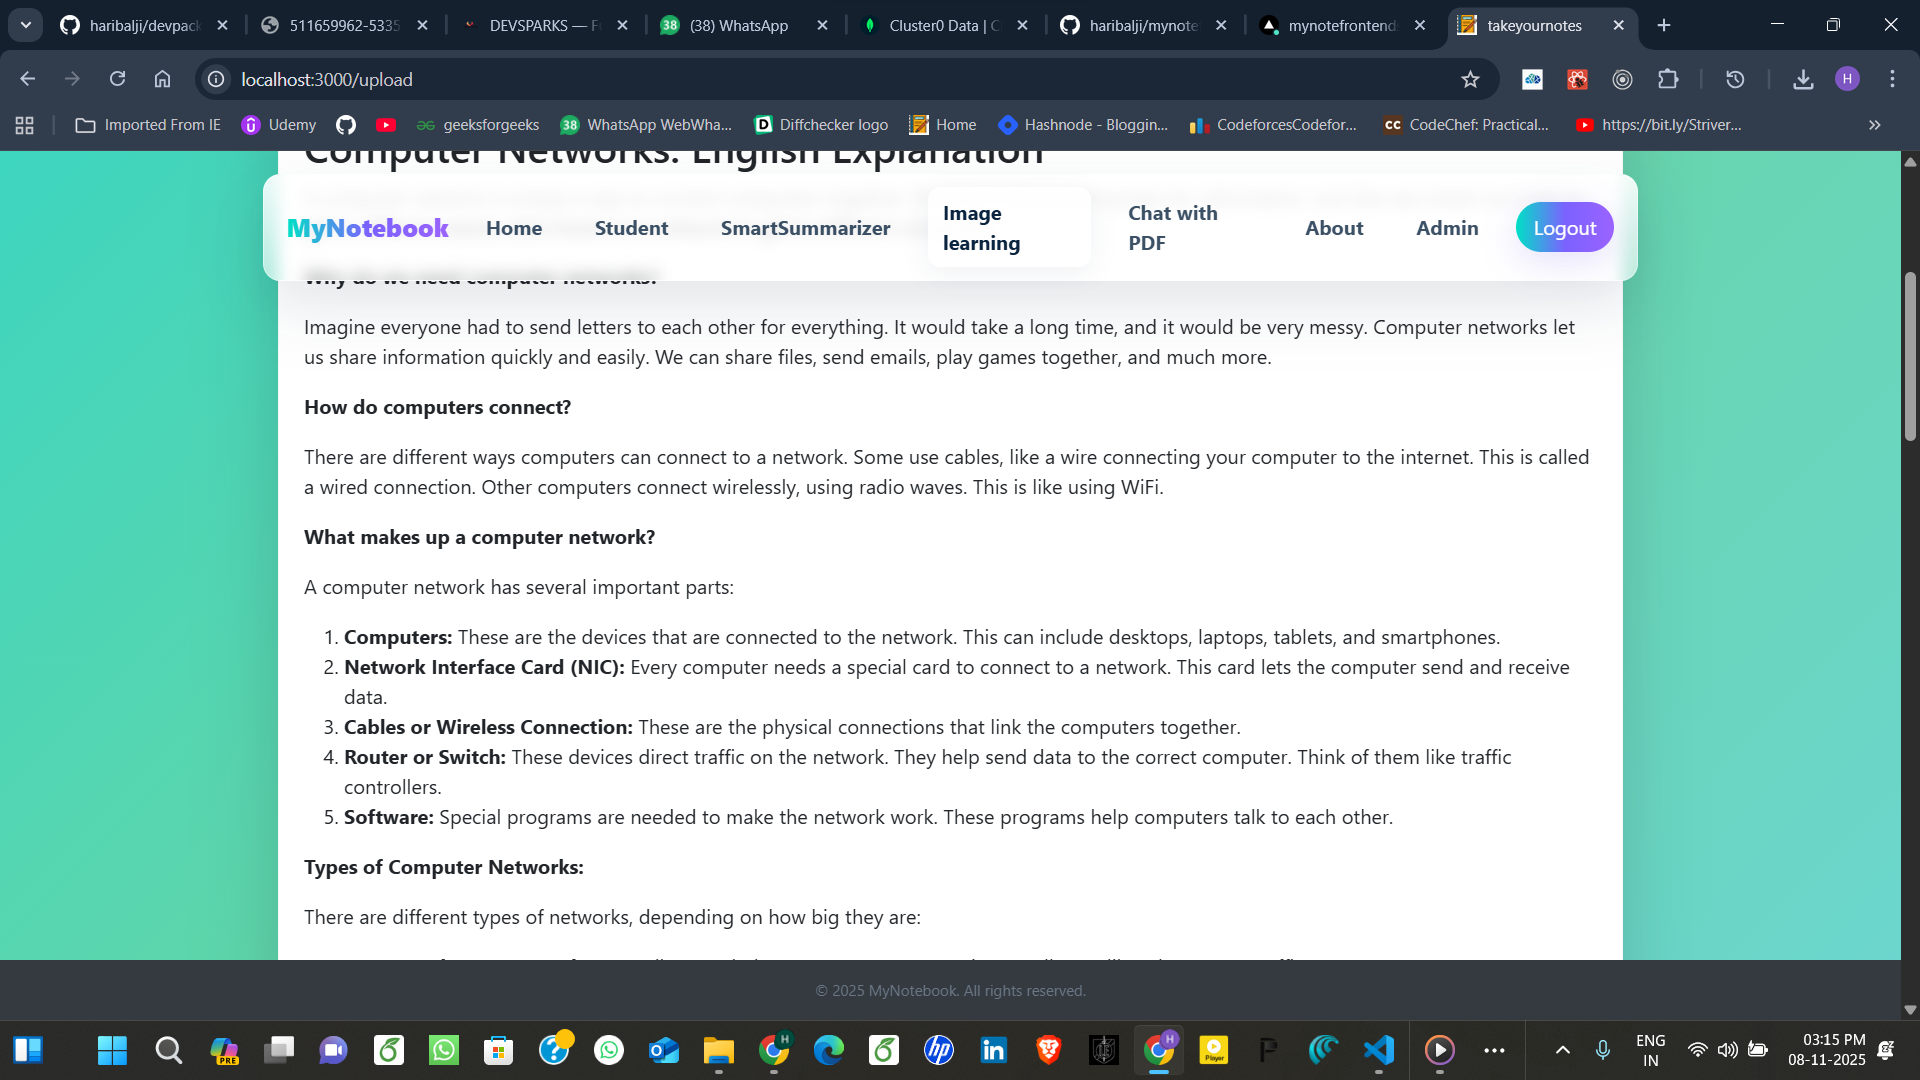The image size is (1920, 1080).
Task: Open the volume speaker tray icon
Action: [1727, 1050]
